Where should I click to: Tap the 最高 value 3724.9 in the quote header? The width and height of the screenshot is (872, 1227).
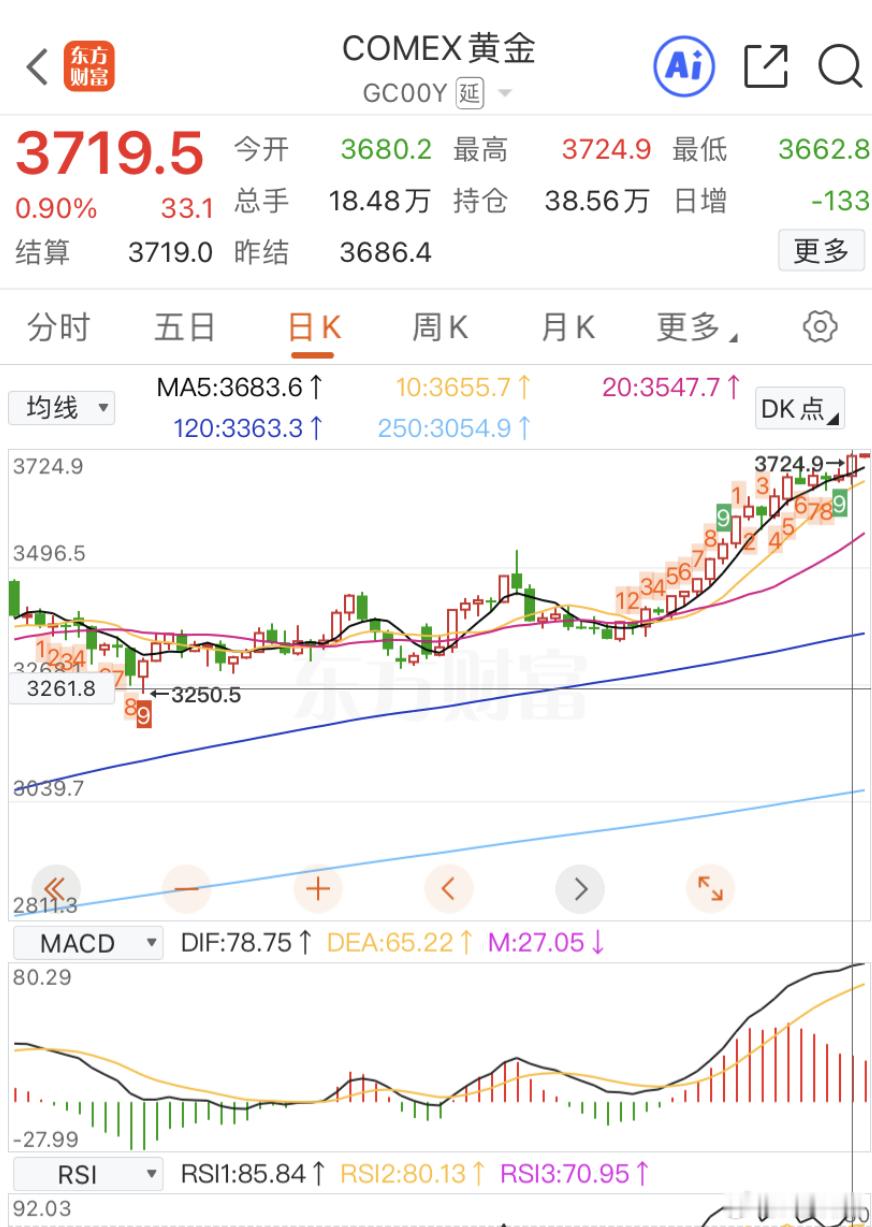click(606, 150)
